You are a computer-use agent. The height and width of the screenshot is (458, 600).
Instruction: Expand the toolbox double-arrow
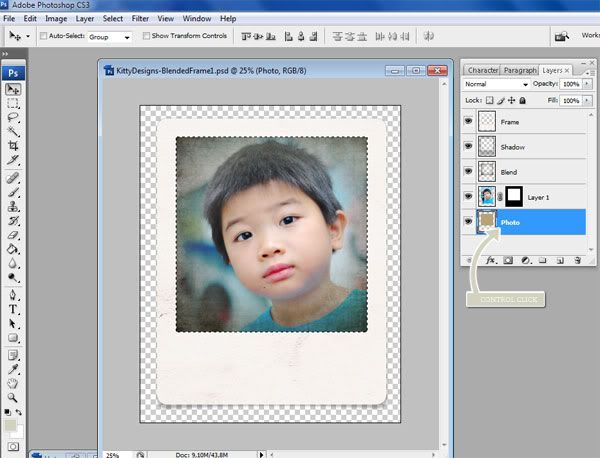coord(5,54)
